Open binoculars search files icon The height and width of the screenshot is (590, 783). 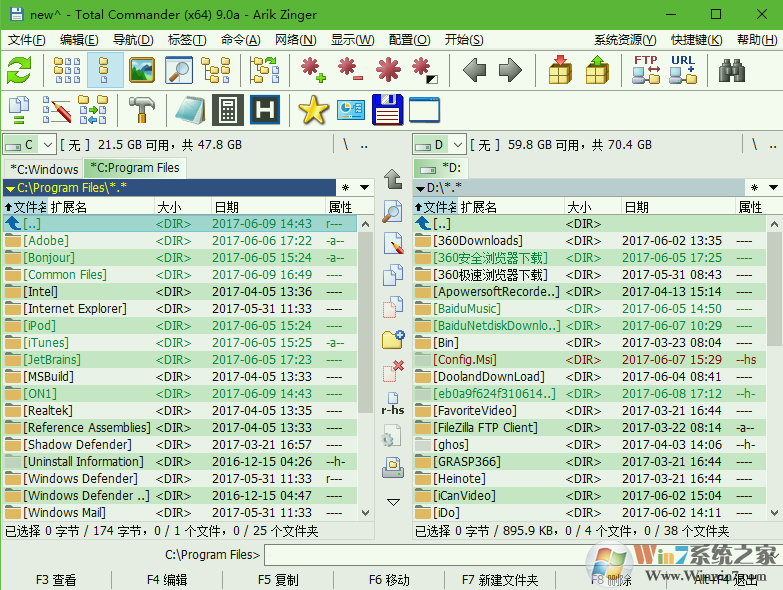(732, 70)
